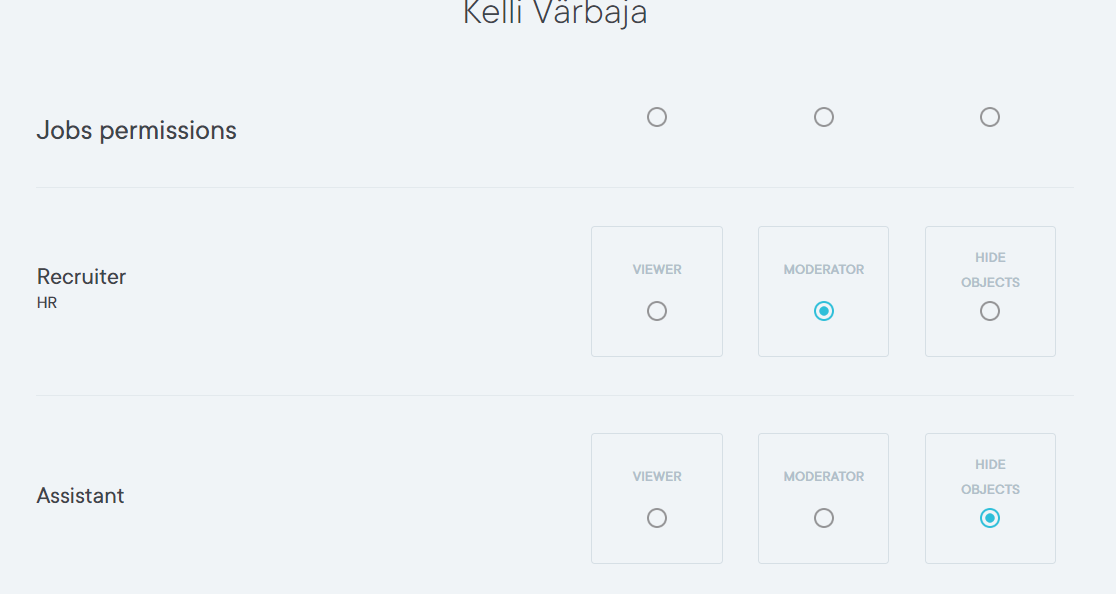
Task: Click HIDE OBJECTS label in Assistant row
Action: (990, 477)
